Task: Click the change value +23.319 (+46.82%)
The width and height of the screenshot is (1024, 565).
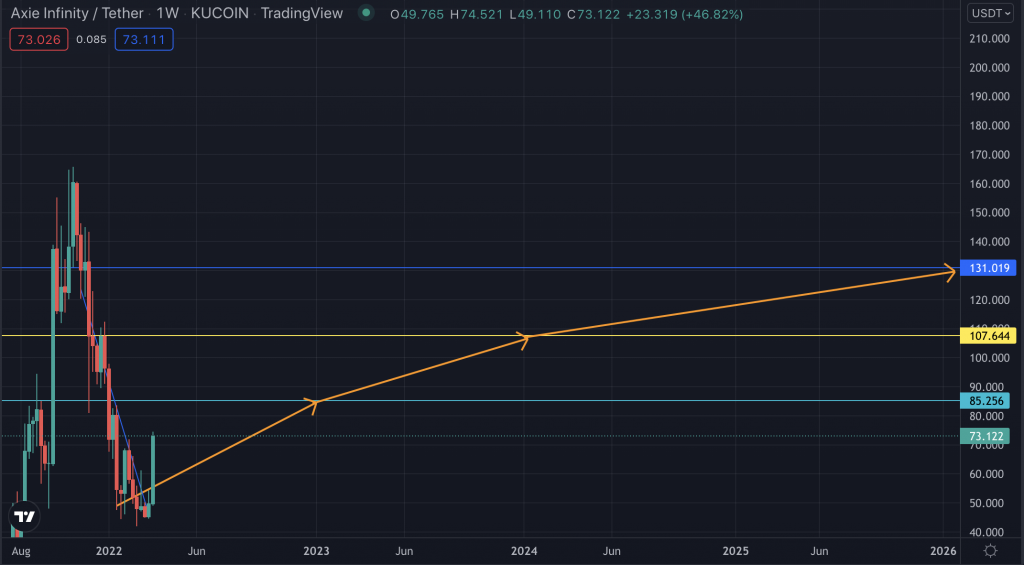Action: 684,14
